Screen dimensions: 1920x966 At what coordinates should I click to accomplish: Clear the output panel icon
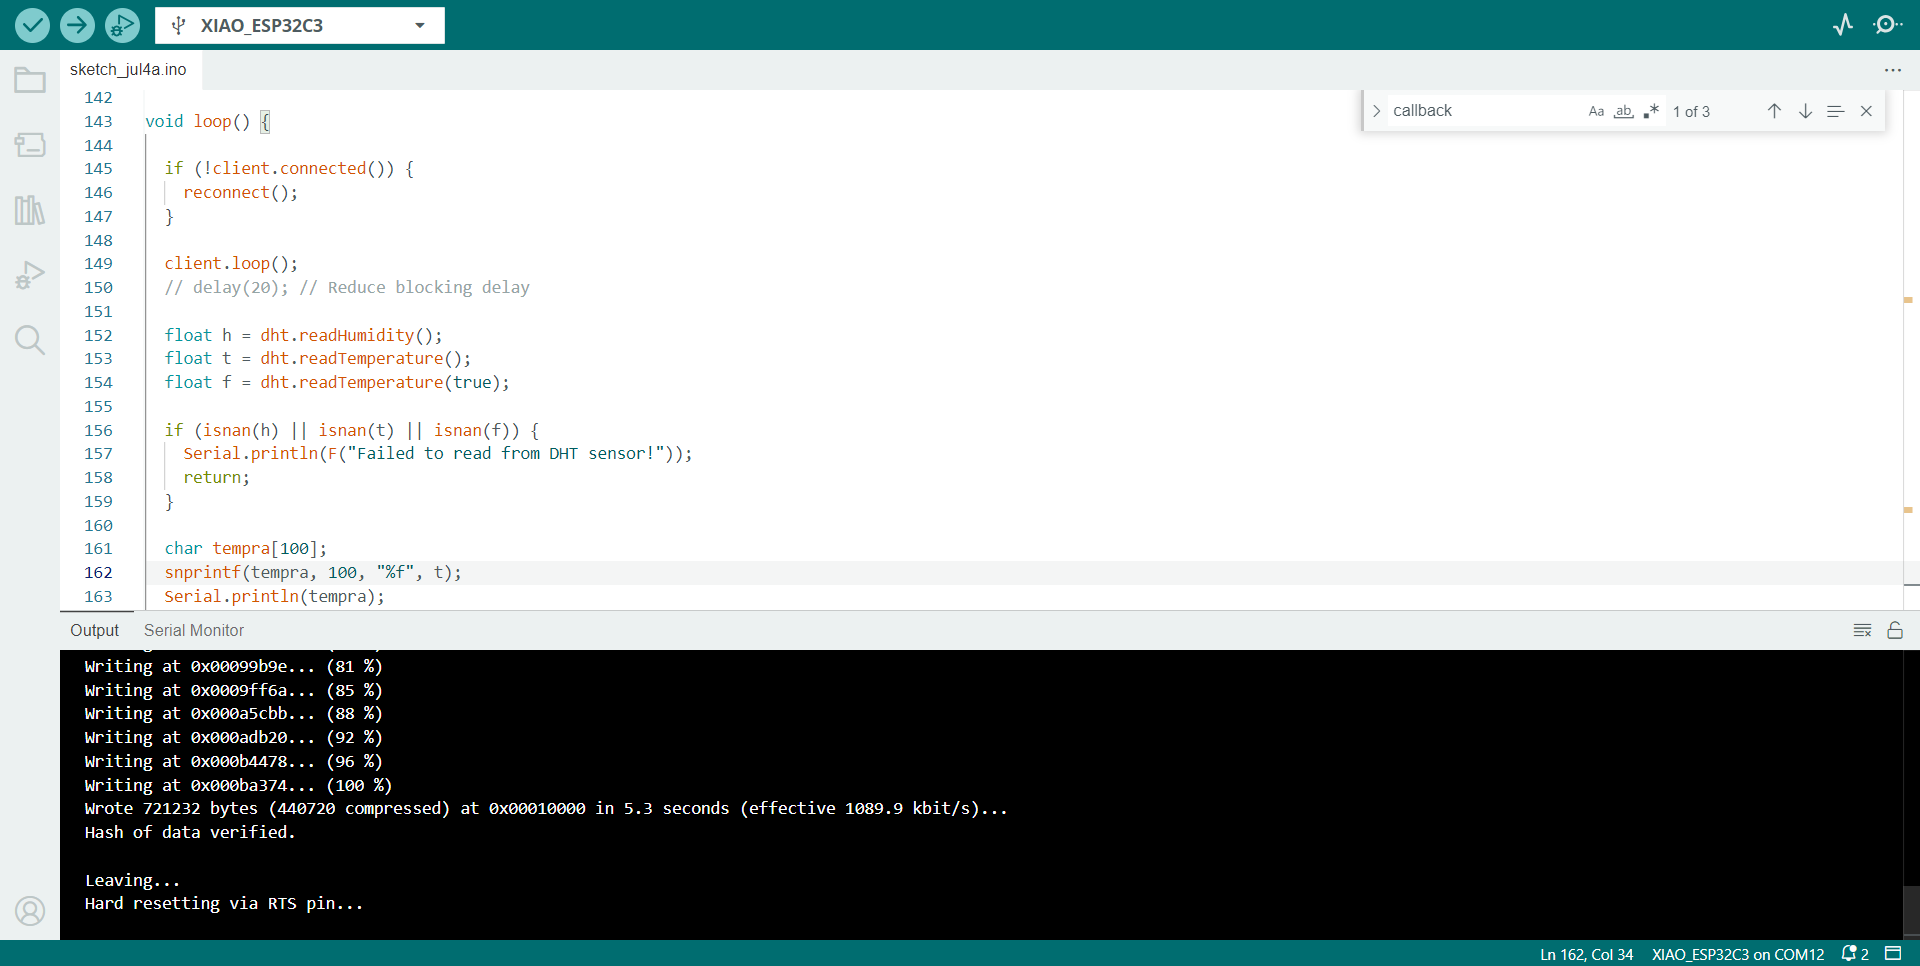click(1862, 630)
